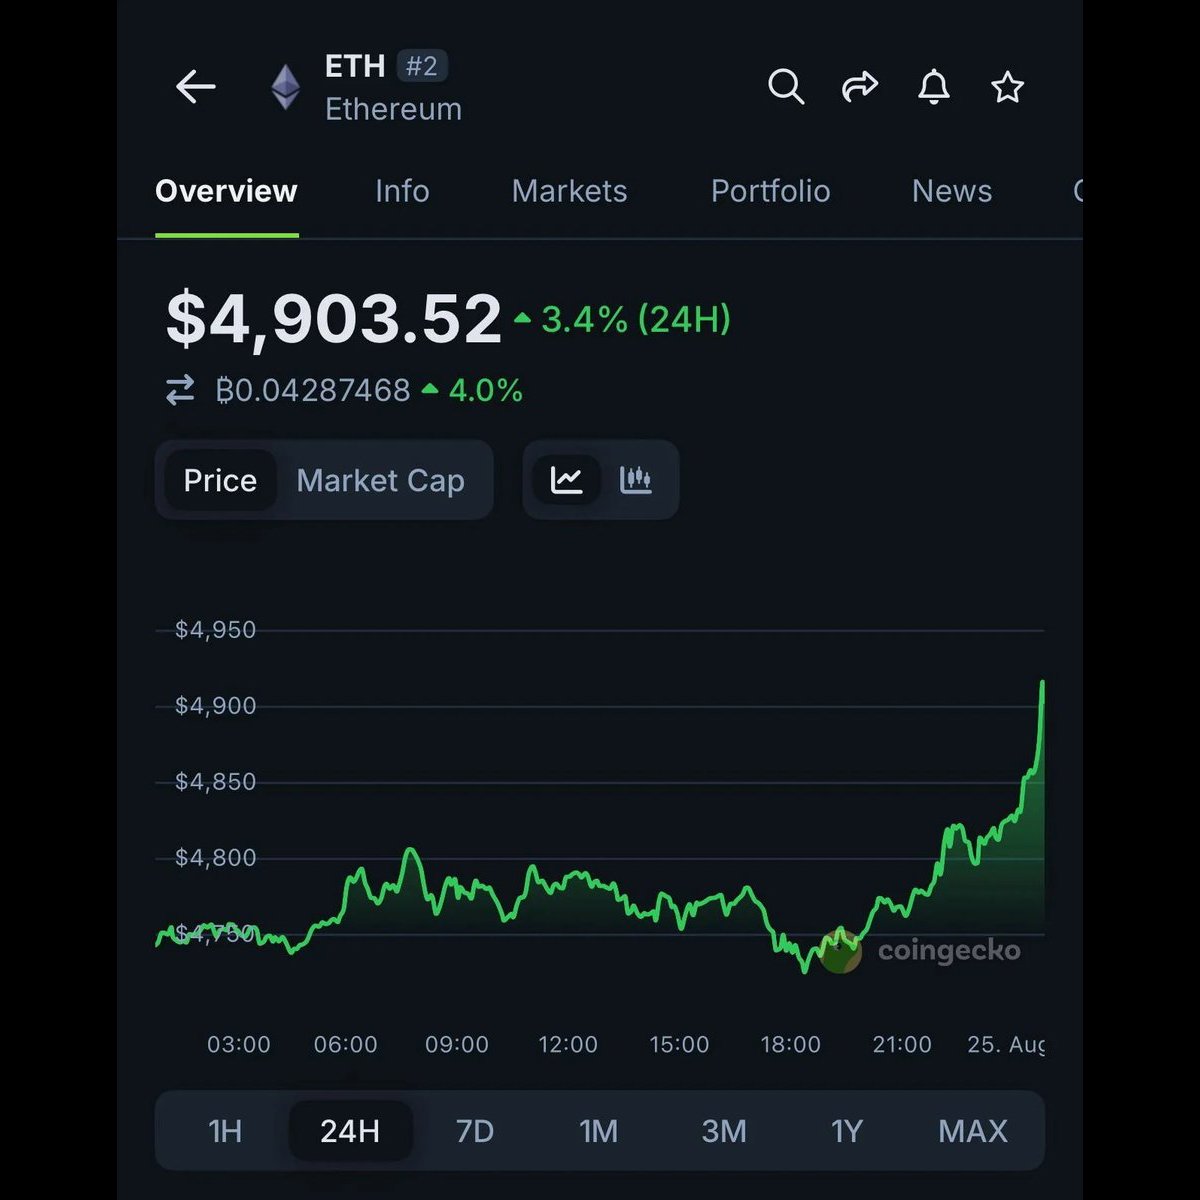Share Ethereum via the share arrow icon
This screenshot has height=1200, width=1200.
pos(860,87)
